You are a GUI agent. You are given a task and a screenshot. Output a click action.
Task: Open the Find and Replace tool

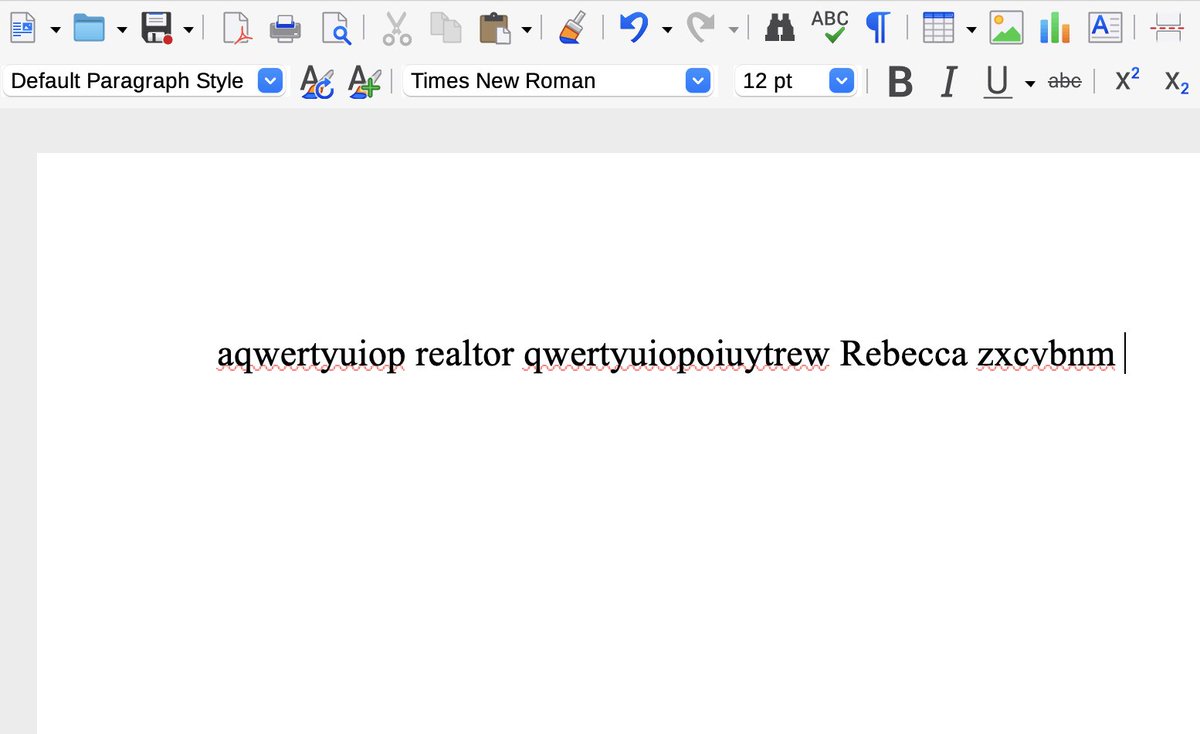pyautogui.click(x=779, y=28)
